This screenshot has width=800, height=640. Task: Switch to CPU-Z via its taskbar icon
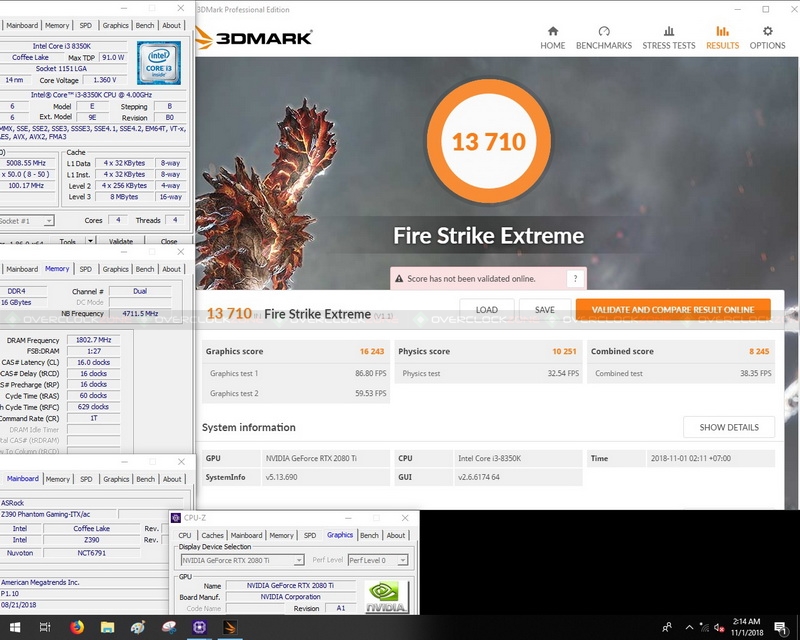click(199, 627)
